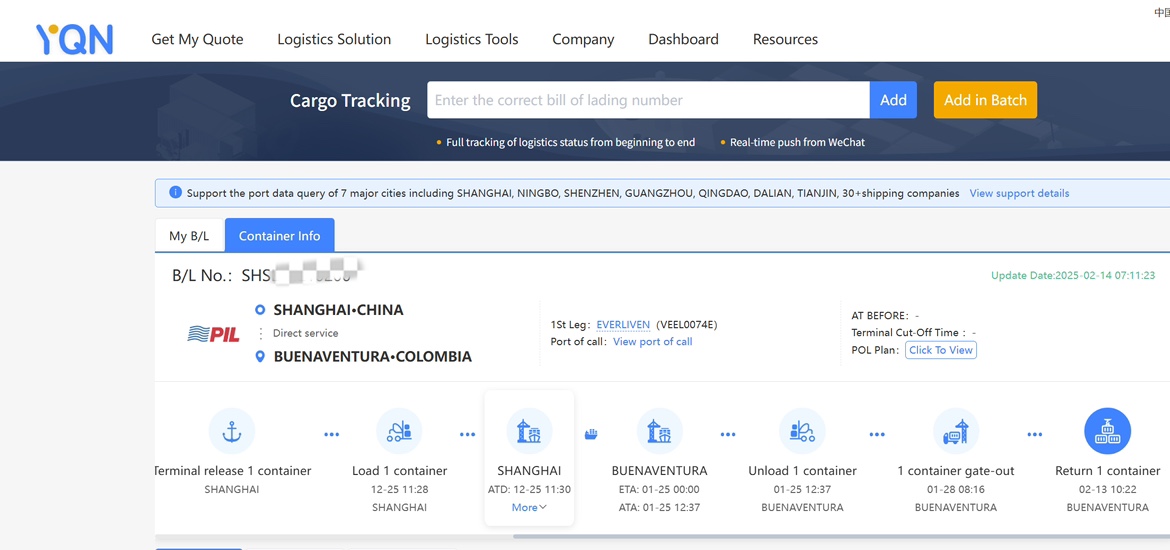Click the 02-13 10:22 return time
1170x550 pixels.
click(1107, 490)
